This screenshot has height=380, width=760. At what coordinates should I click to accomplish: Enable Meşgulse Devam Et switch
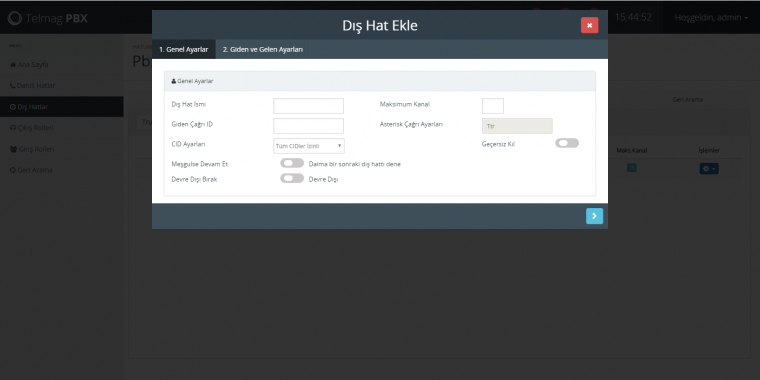(292, 163)
